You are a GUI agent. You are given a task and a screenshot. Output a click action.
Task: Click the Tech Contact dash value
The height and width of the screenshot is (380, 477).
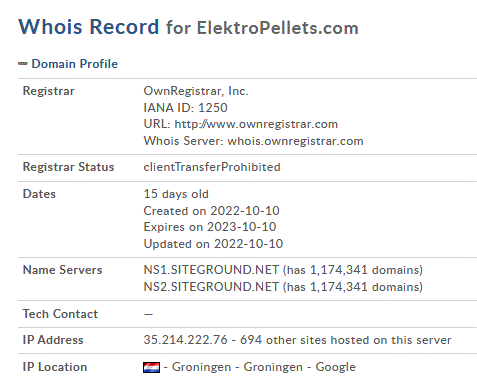[148, 314]
